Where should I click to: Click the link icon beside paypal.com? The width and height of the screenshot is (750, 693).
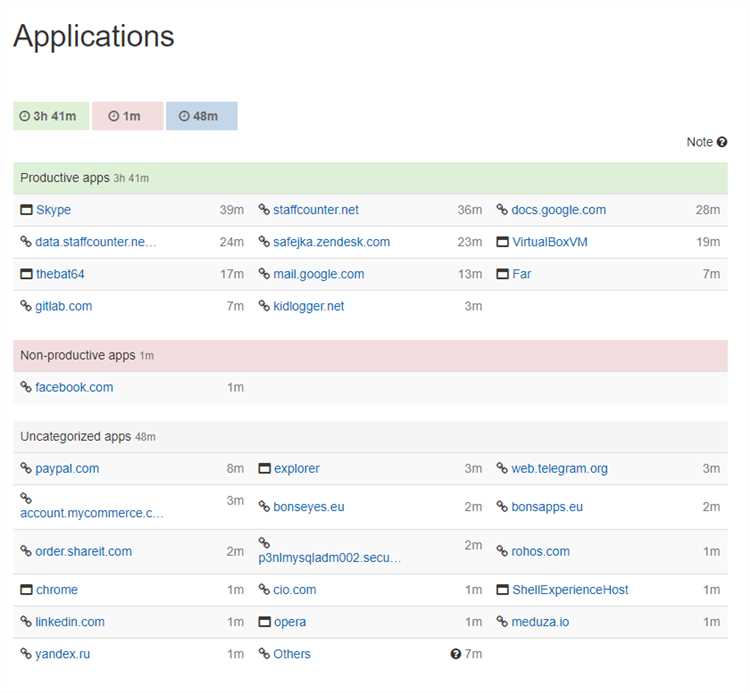click(x=26, y=468)
